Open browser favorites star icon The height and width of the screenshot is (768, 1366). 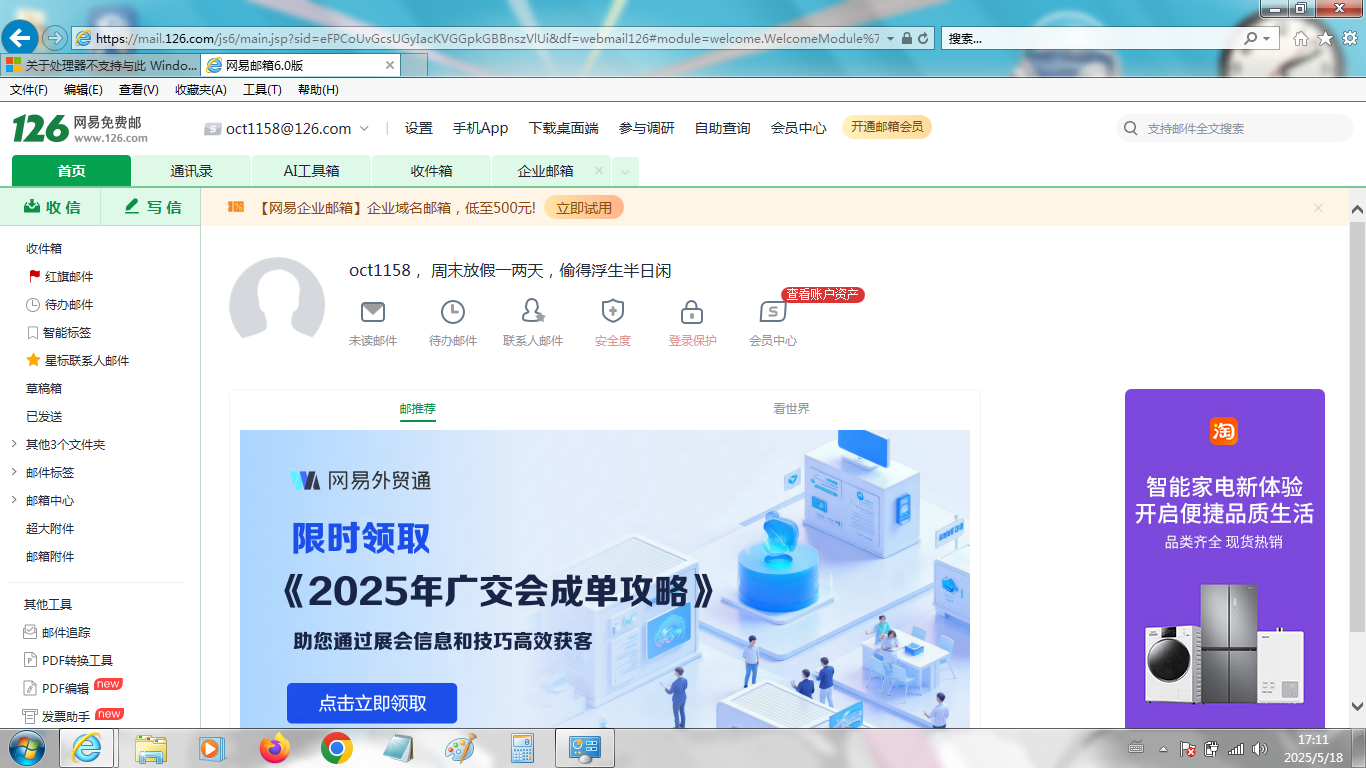pos(1325,38)
